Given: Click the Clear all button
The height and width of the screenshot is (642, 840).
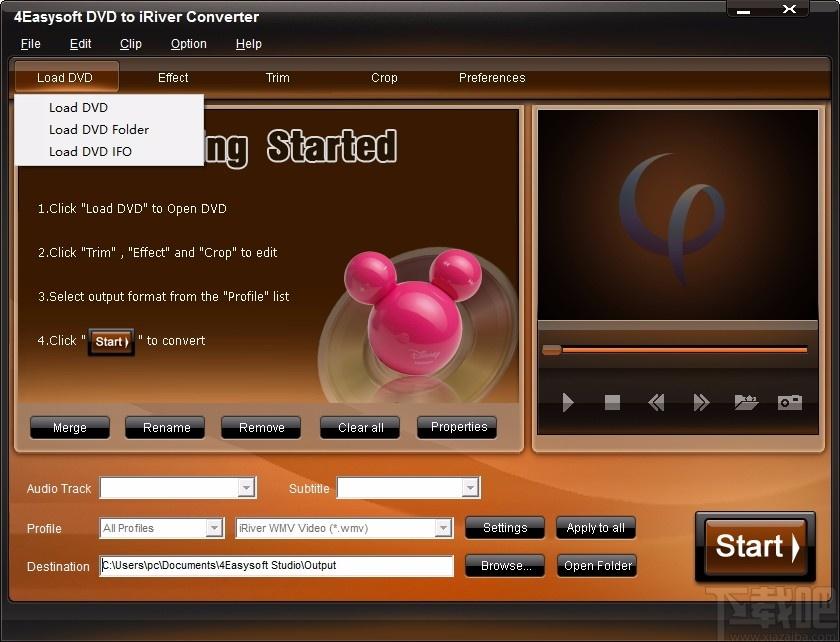Looking at the screenshot, I should pyautogui.click(x=360, y=428).
